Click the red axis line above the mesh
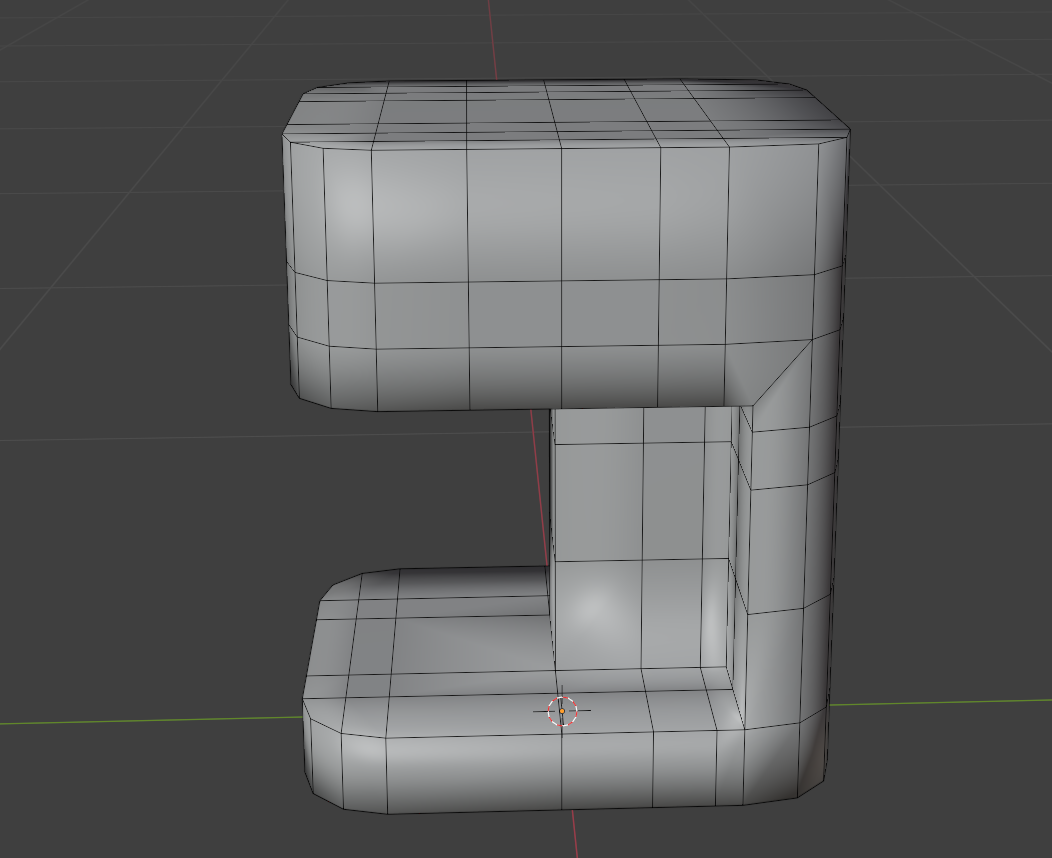Screen dimensions: 1052x858 pos(493,39)
